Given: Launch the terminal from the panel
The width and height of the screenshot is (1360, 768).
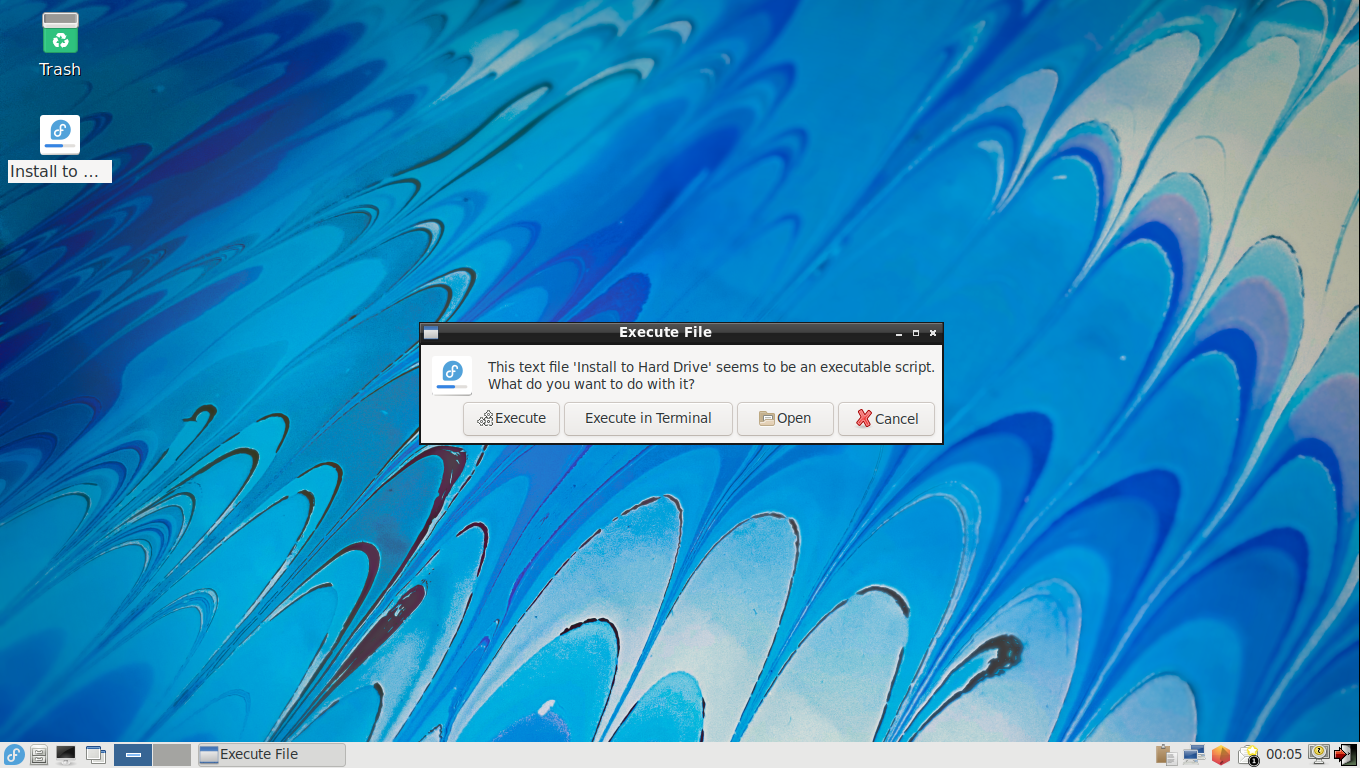Looking at the screenshot, I should (66, 755).
